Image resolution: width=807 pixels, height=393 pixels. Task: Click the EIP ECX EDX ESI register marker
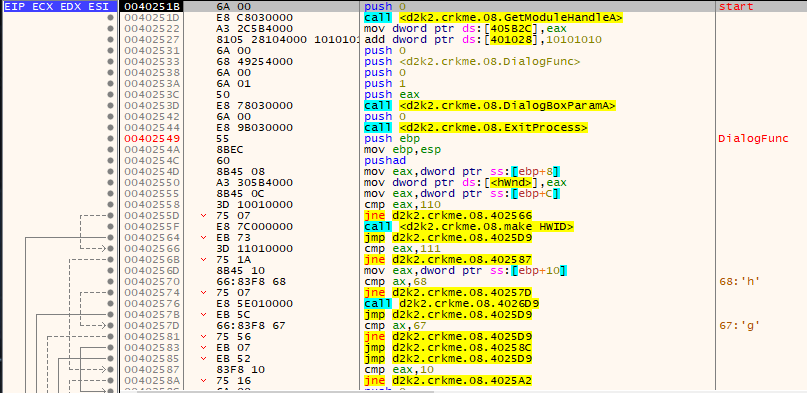point(58,7)
